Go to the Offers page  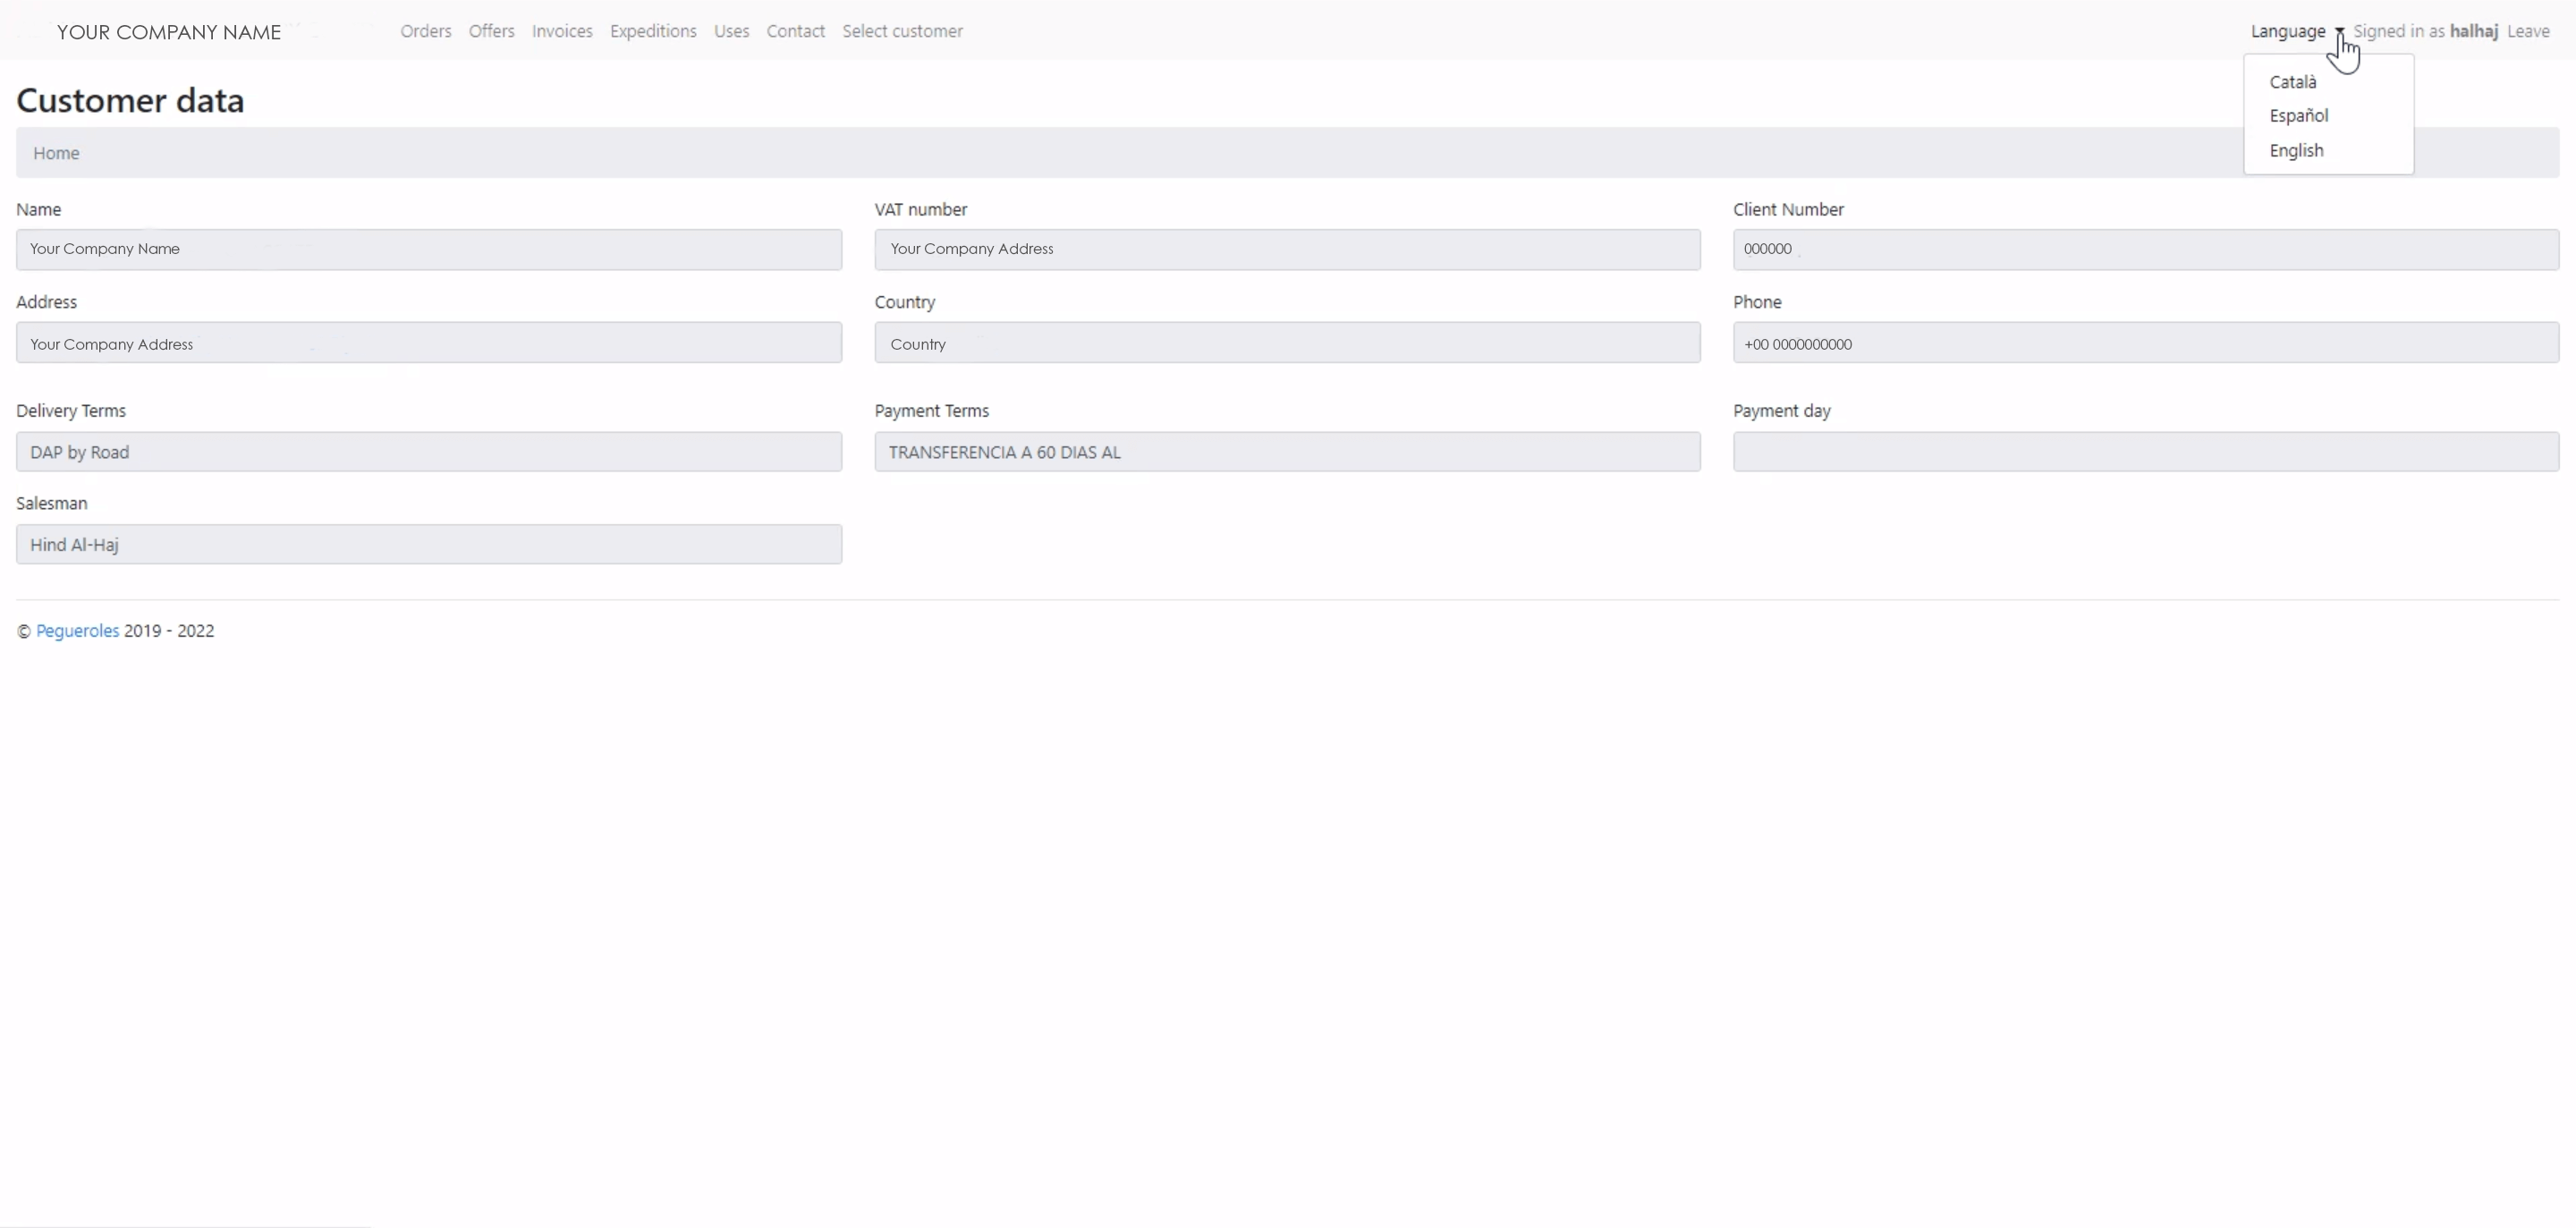[x=491, y=31]
